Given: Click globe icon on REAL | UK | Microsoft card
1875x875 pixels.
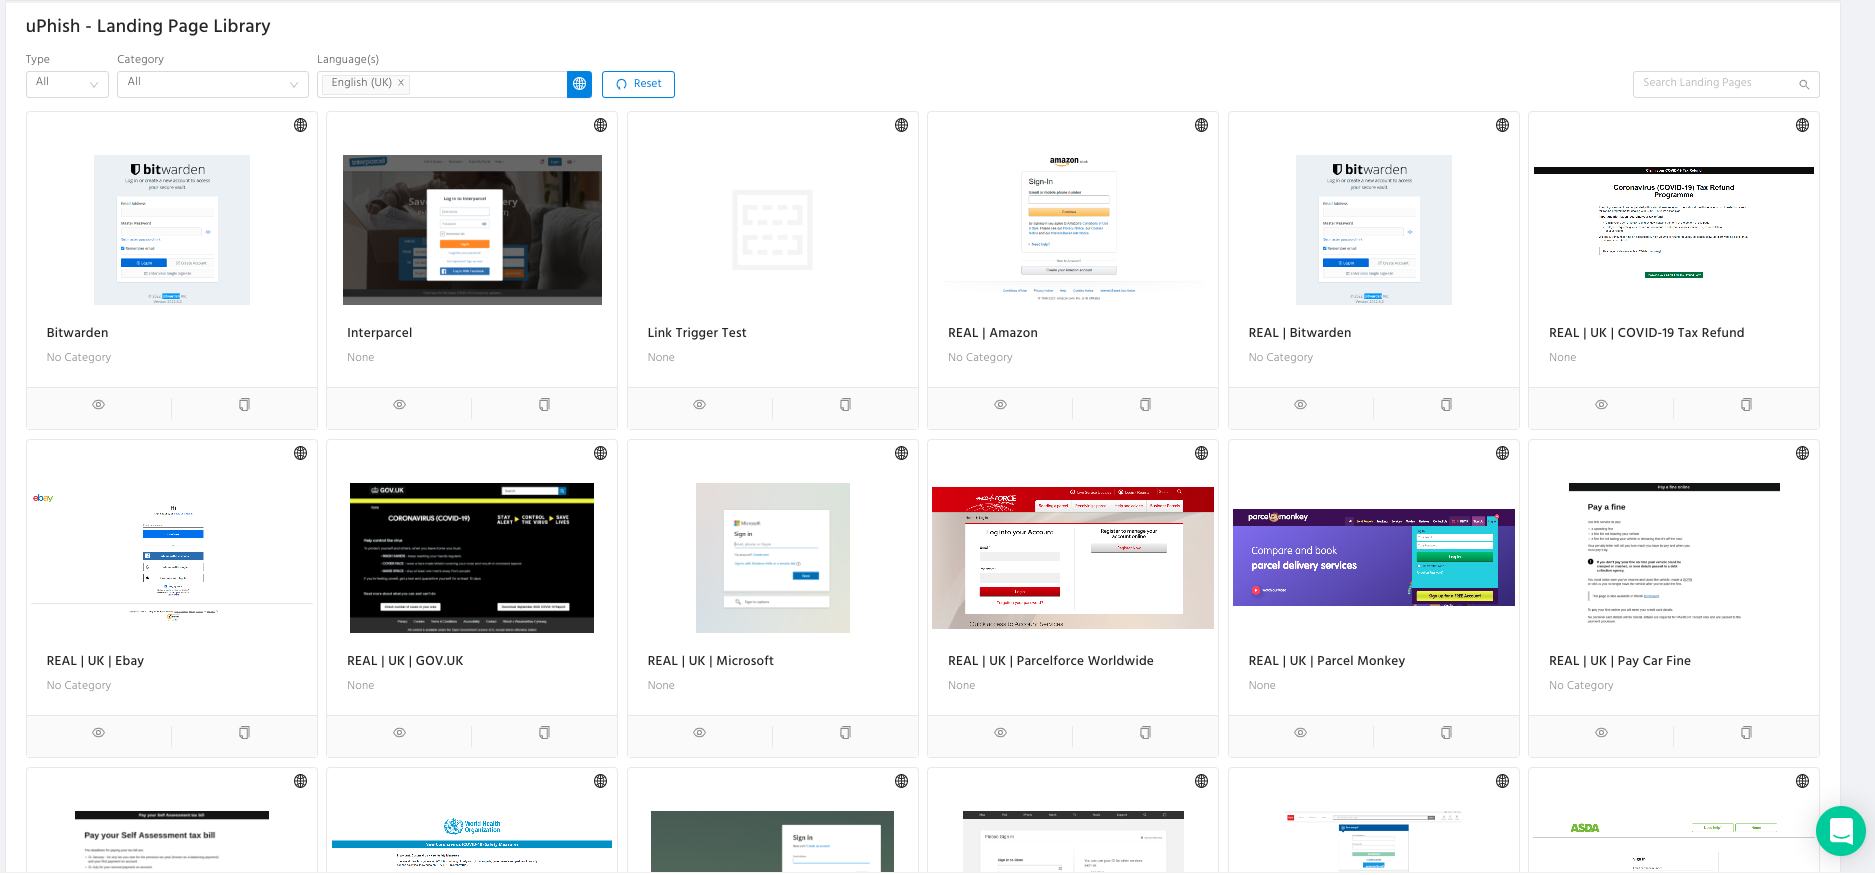Looking at the screenshot, I should coord(901,453).
